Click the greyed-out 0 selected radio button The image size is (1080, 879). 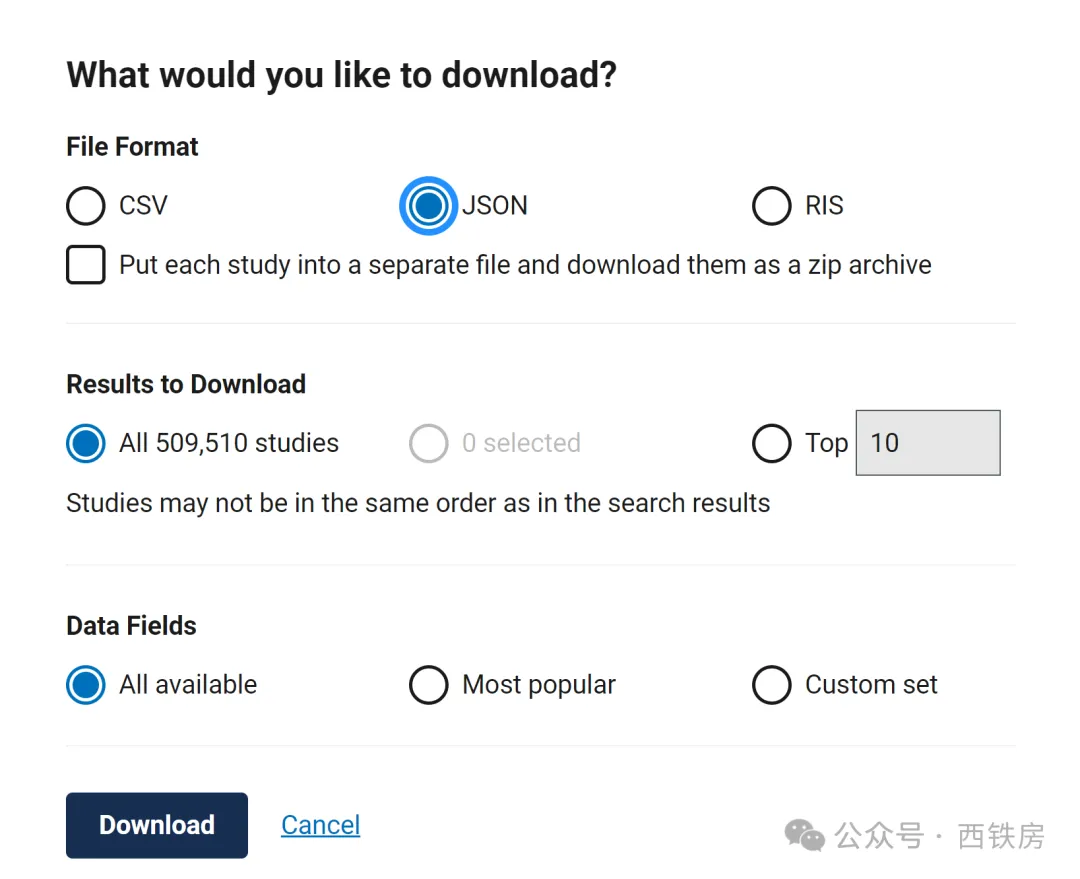pos(428,443)
